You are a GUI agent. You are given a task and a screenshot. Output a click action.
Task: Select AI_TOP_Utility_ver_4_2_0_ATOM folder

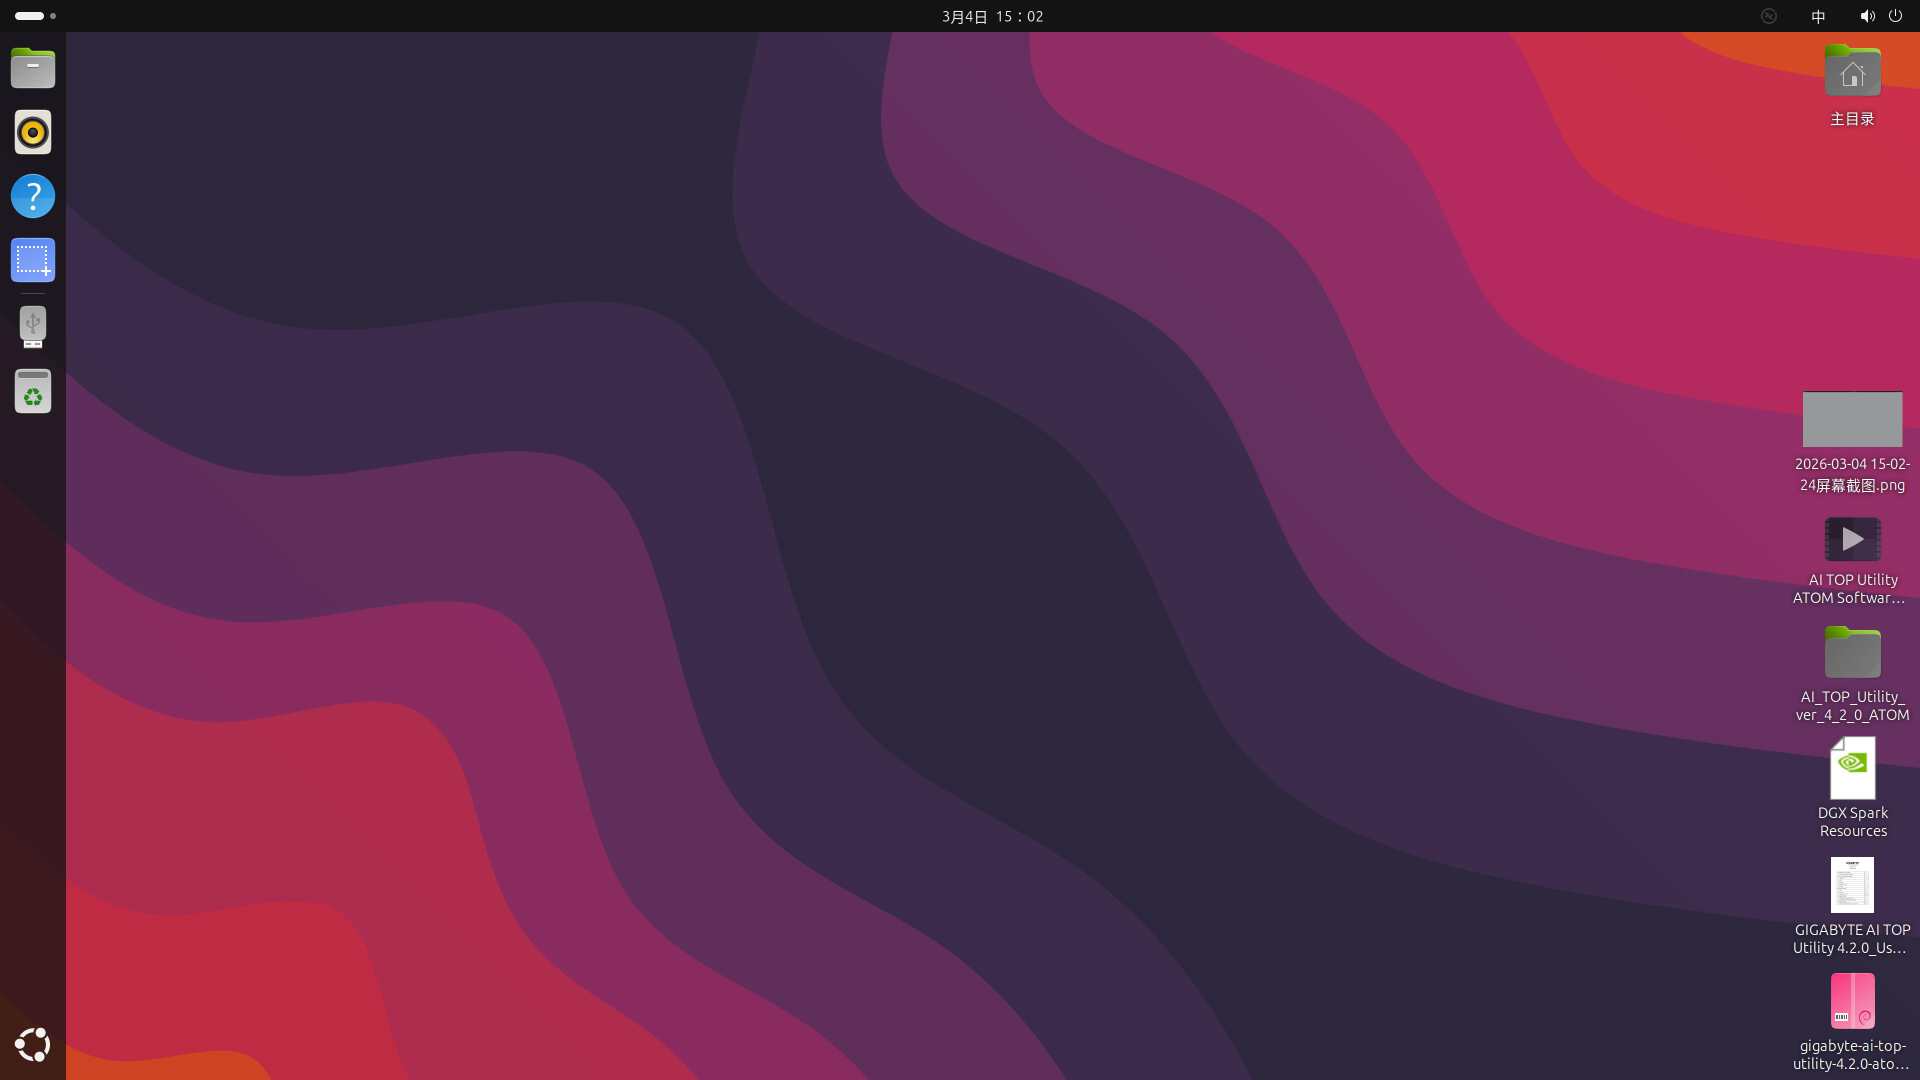click(1852, 654)
